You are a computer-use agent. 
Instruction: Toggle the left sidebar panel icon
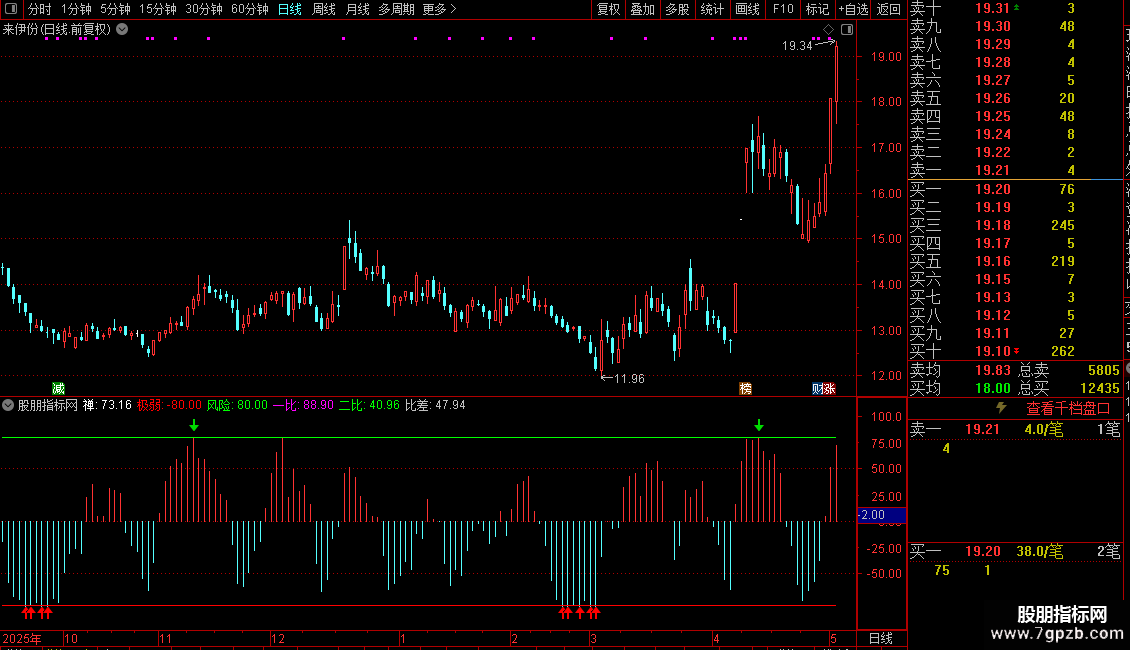(x=11, y=9)
